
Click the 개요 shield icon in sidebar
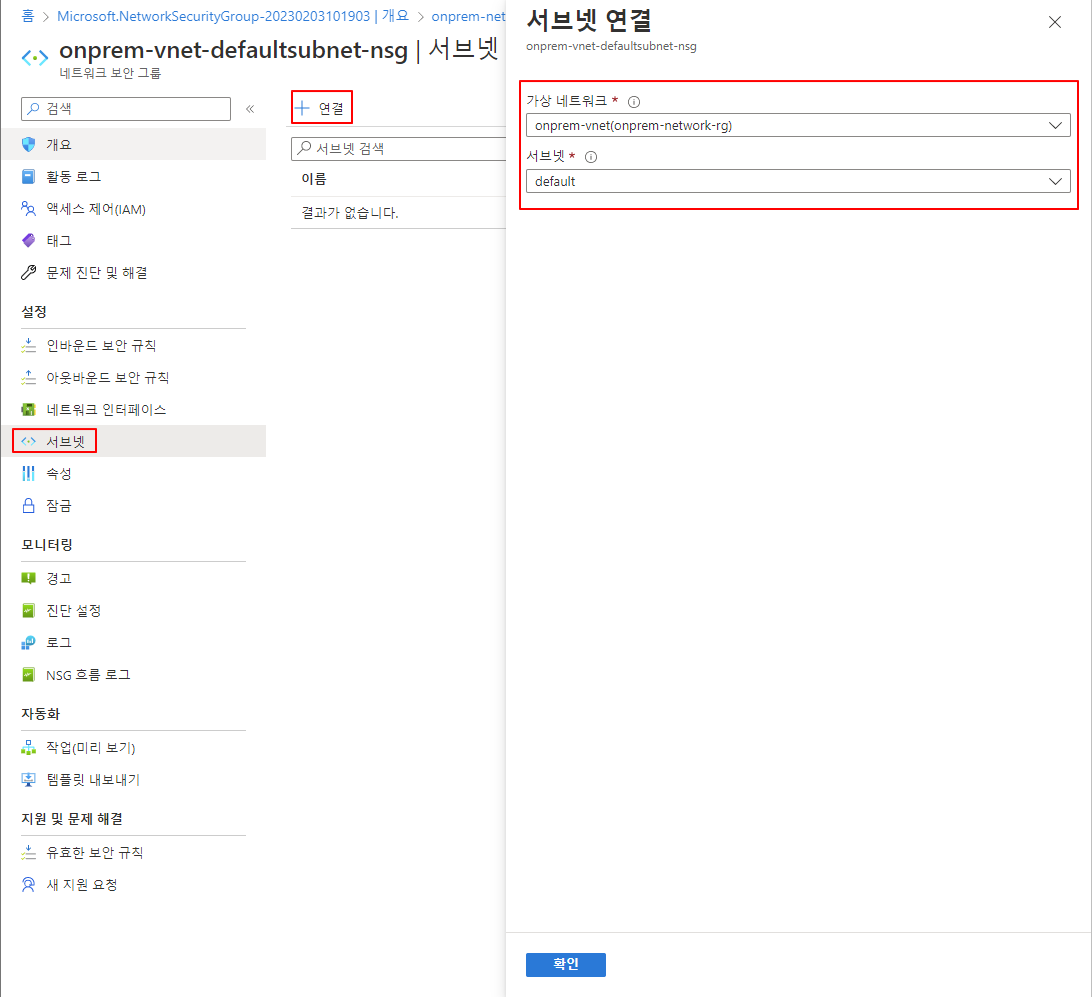pyautogui.click(x=29, y=144)
